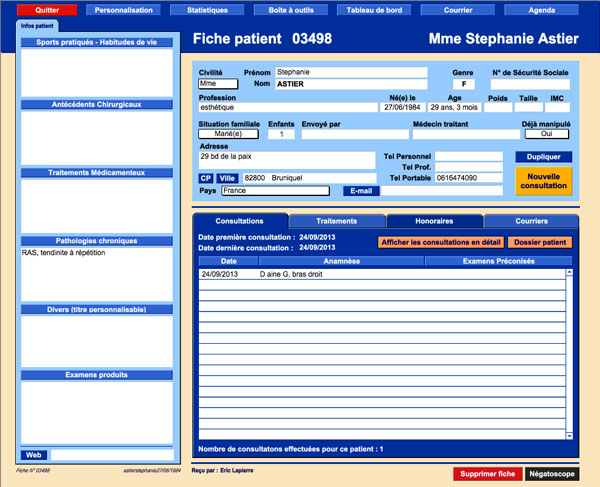
Task: Open the Négatoscope viewer
Action: pyautogui.click(x=552, y=472)
